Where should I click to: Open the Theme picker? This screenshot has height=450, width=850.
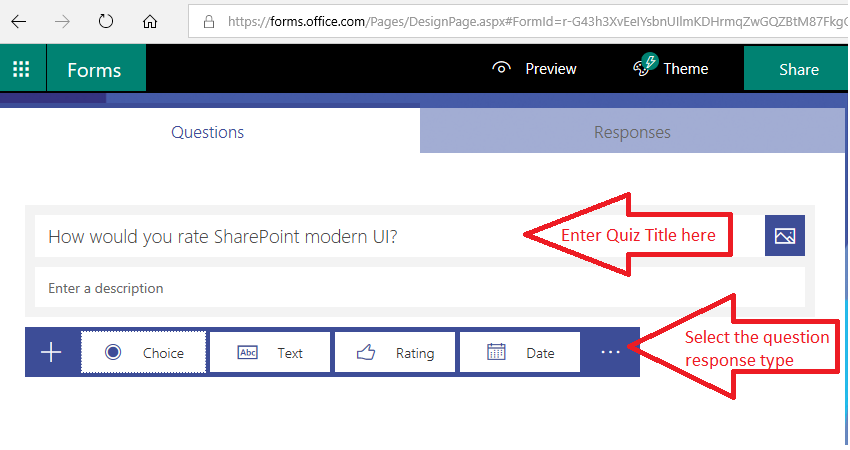pyautogui.click(x=671, y=67)
